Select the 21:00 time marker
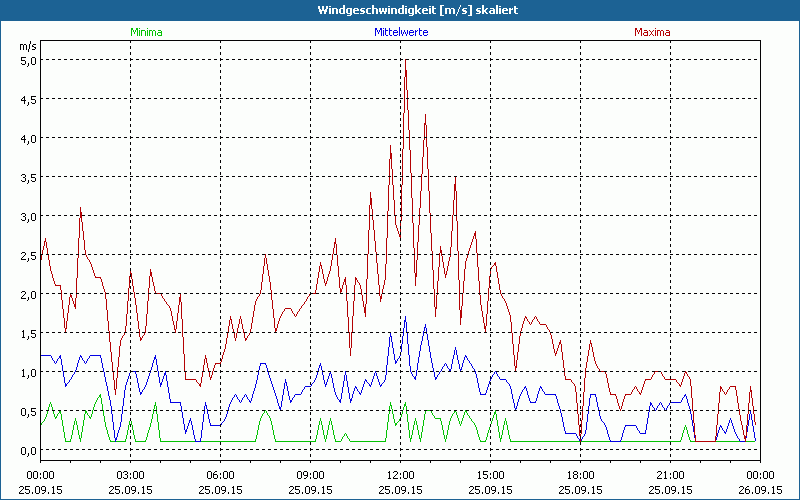This screenshot has width=800, height=500. tap(670, 475)
